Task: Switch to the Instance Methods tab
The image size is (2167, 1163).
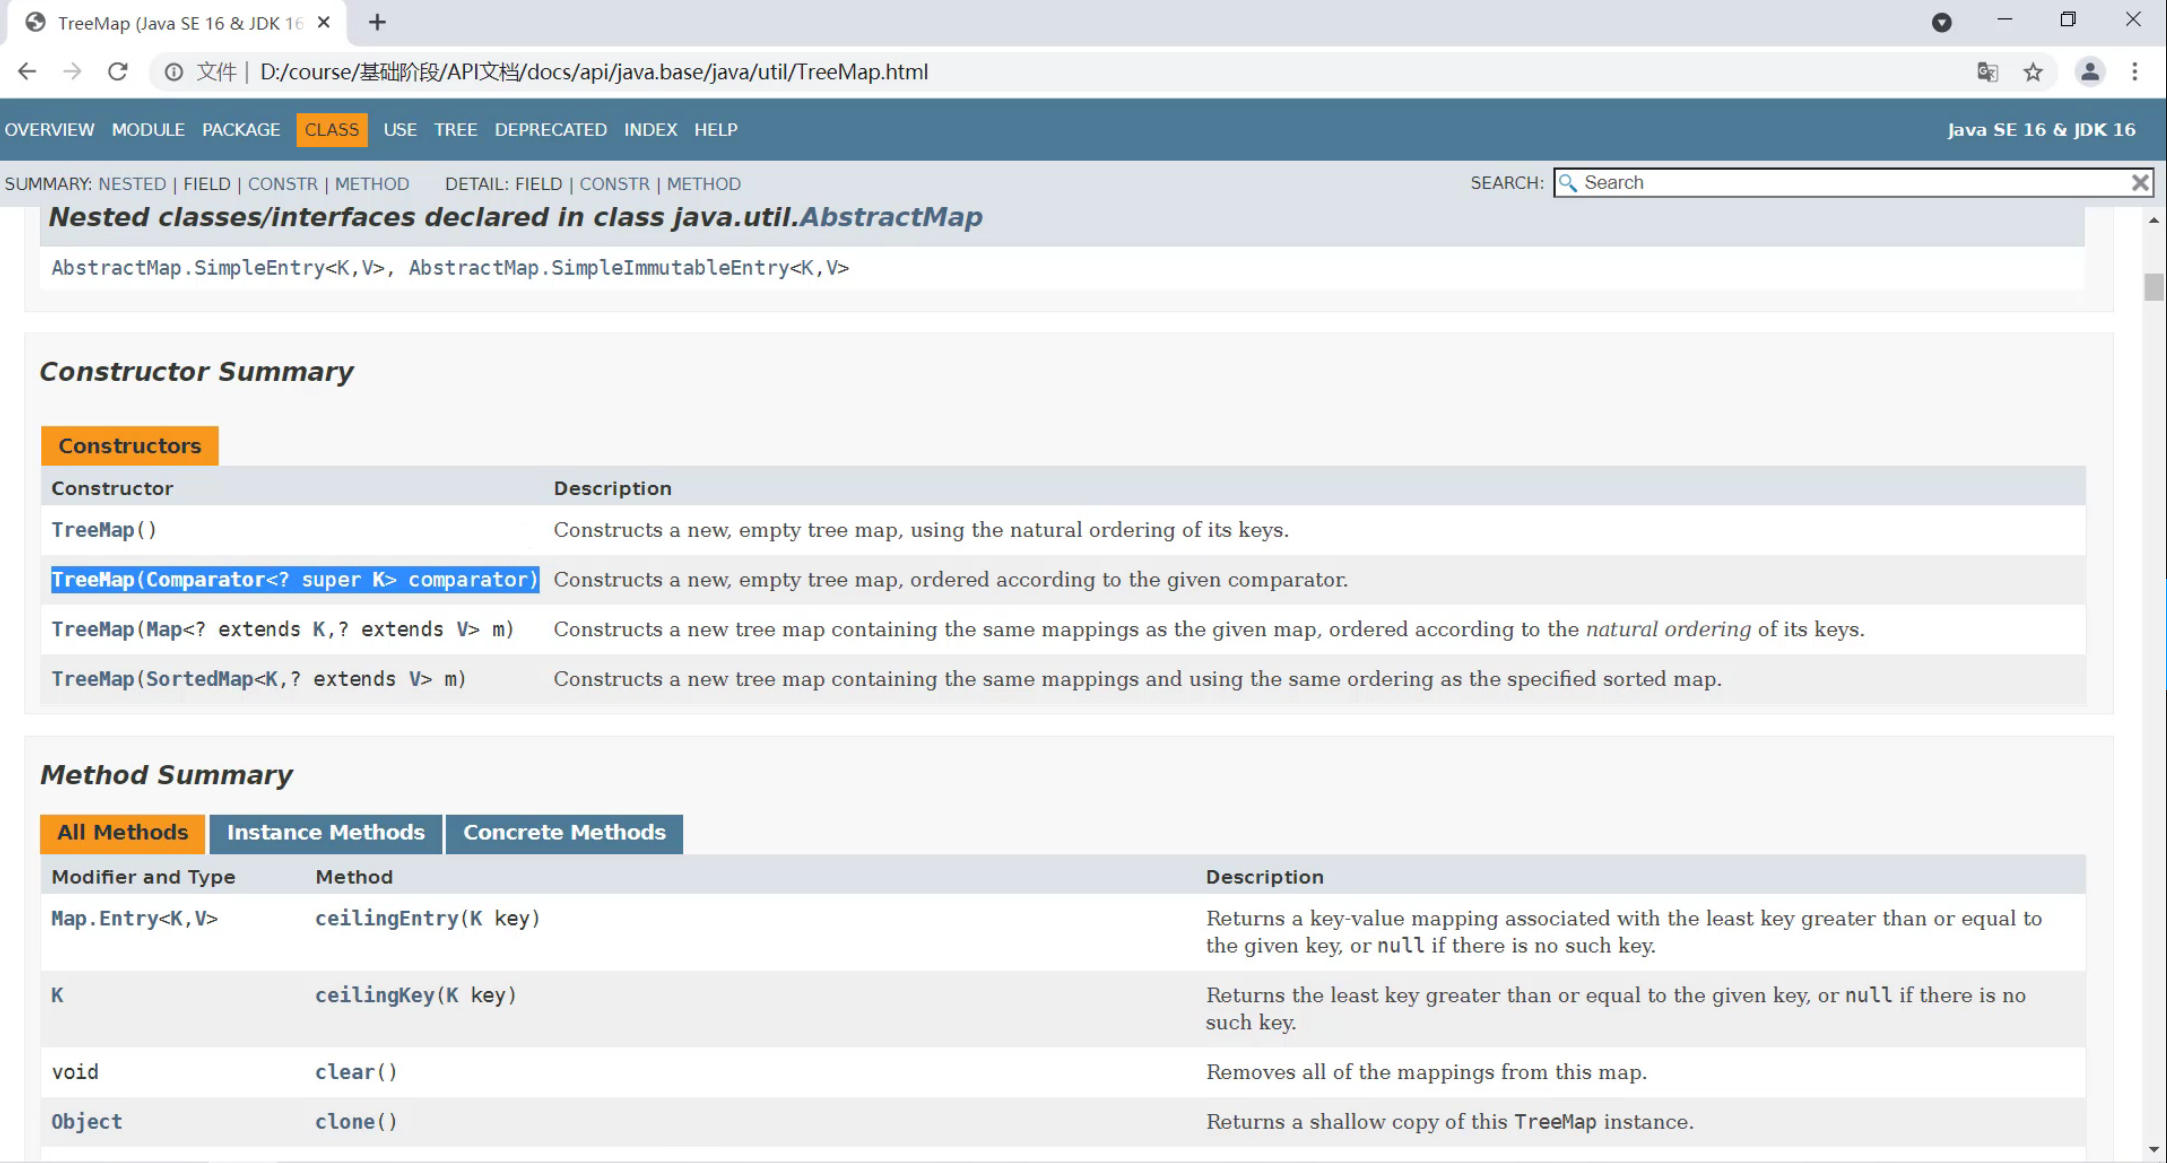Action: click(325, 833)
